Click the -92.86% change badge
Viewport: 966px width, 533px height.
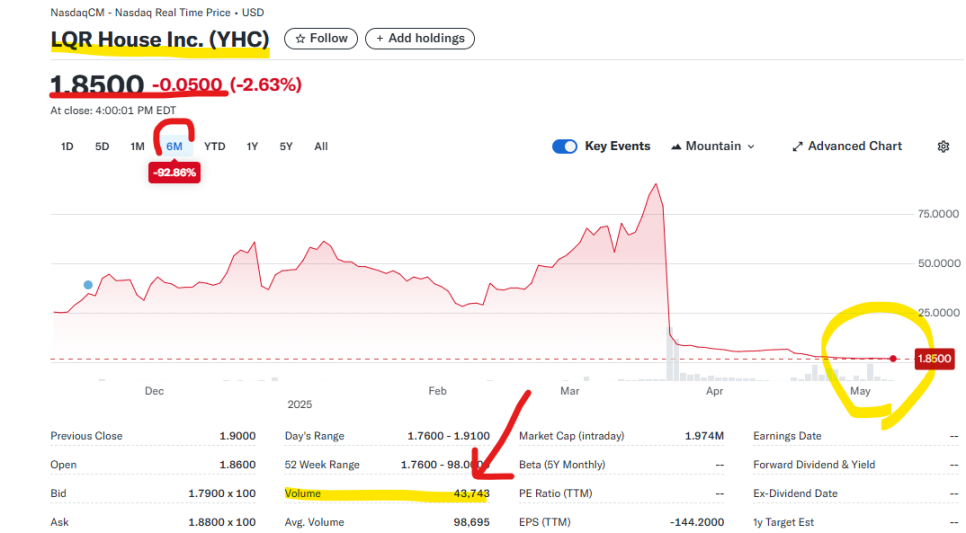[x=174, y=173]
